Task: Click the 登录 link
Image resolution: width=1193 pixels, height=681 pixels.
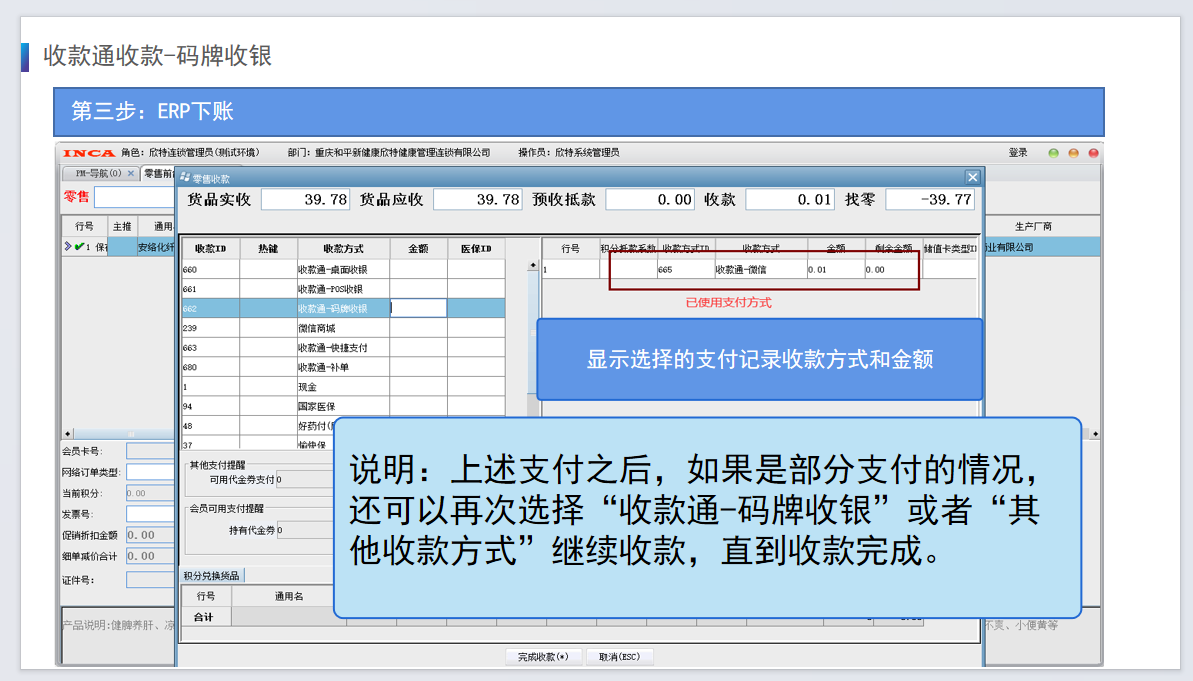Action: click(1018, 153)
